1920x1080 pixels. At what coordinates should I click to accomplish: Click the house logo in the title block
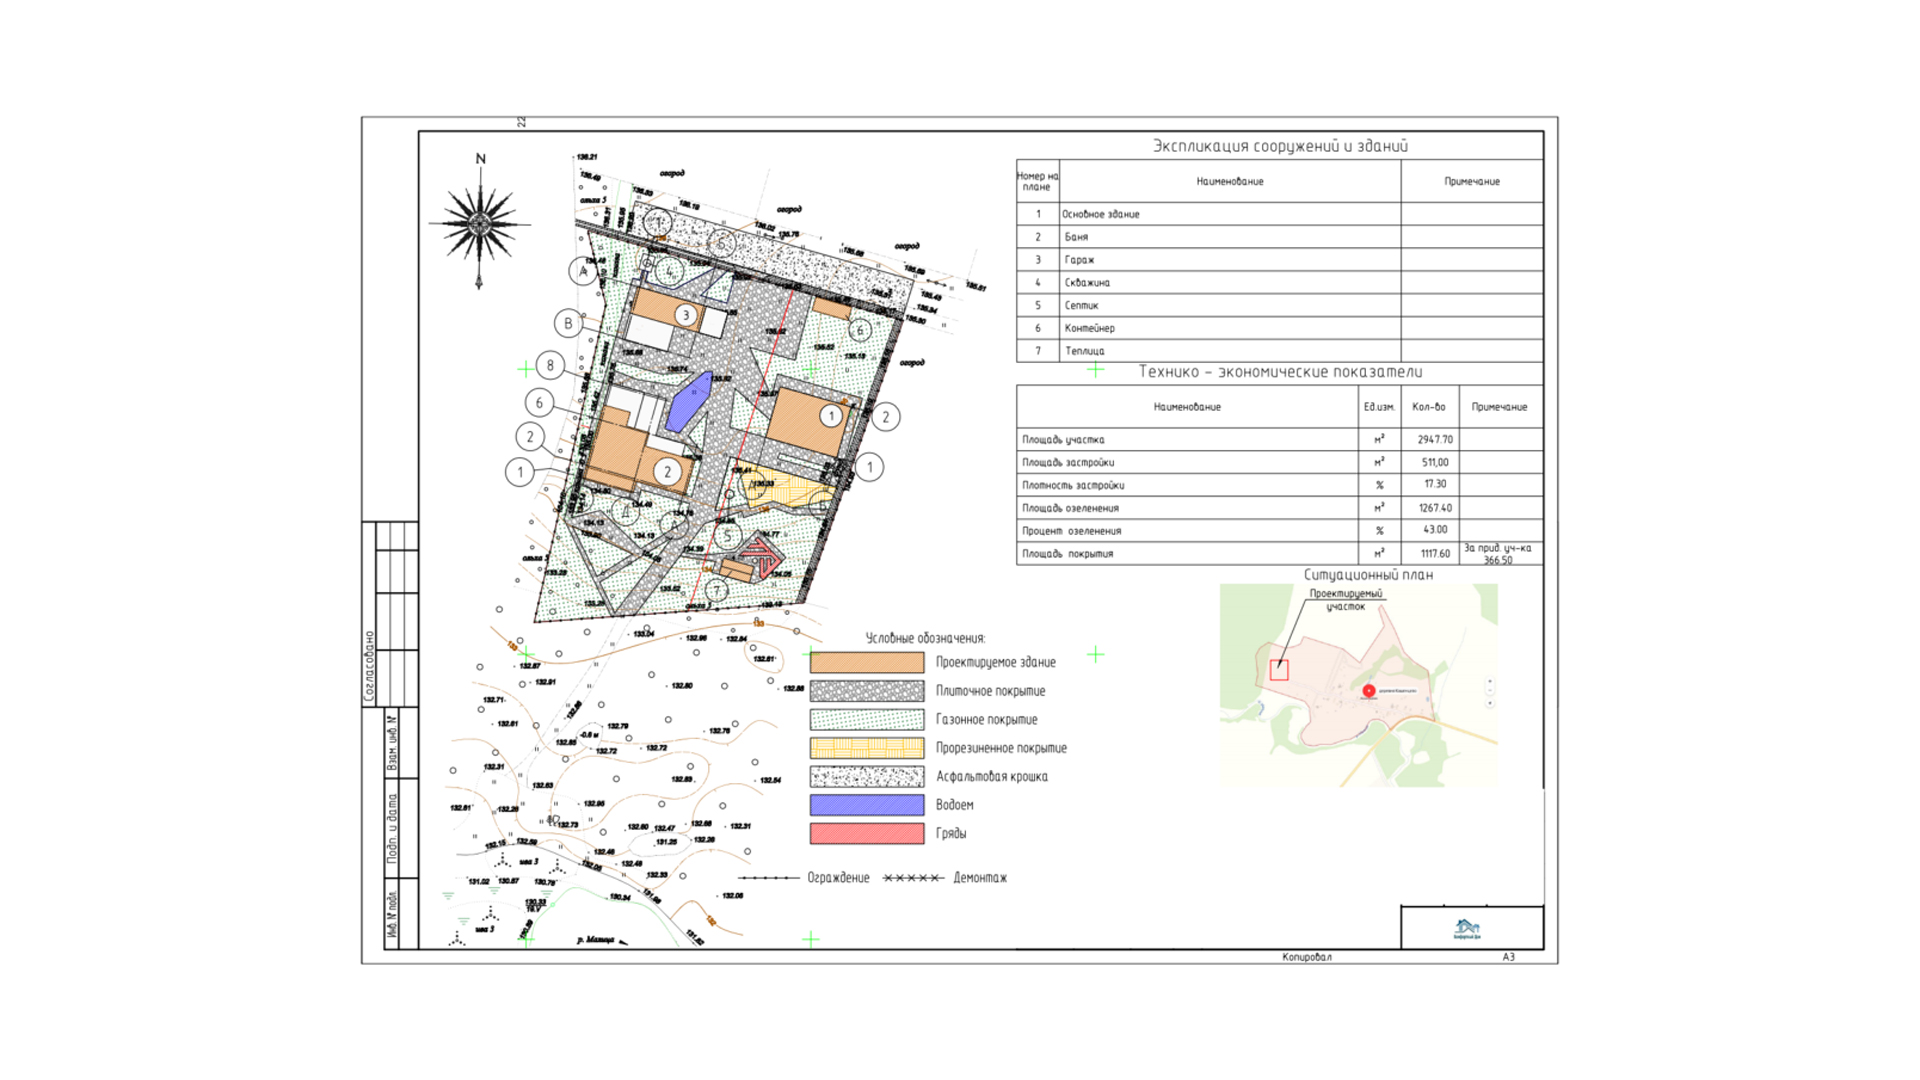[x=1467, y=928]
